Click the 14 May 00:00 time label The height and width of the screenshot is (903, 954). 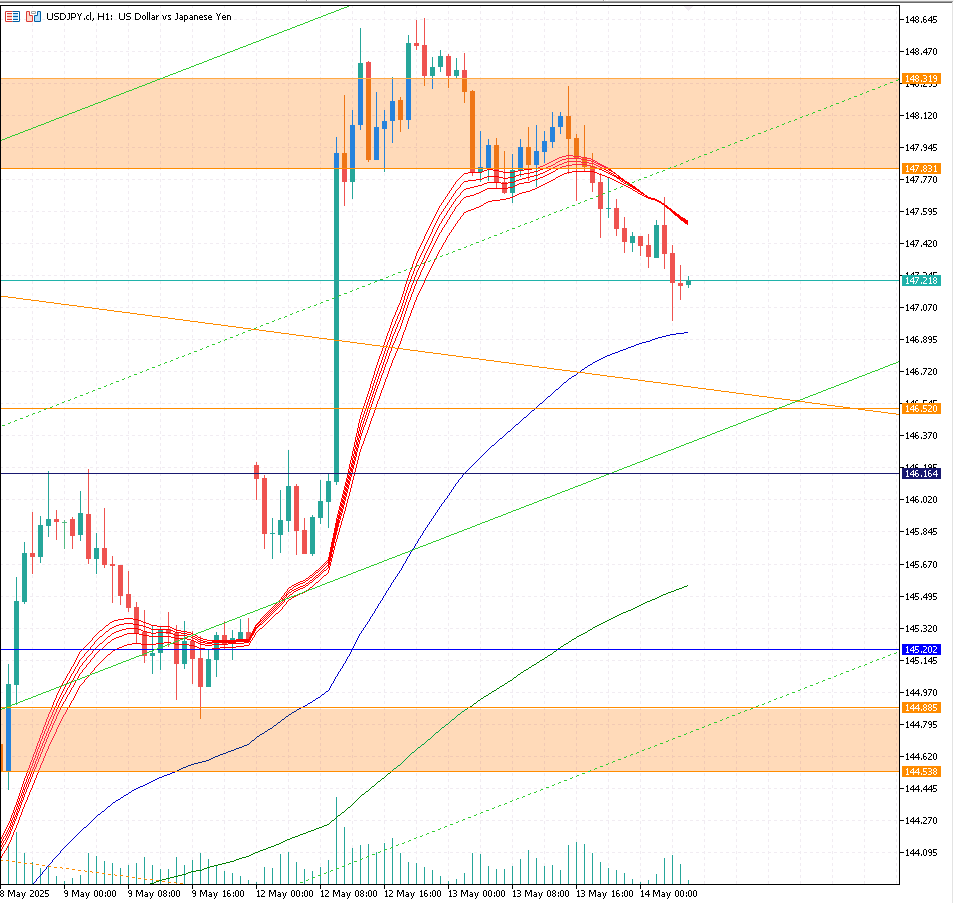pos(668,894)
